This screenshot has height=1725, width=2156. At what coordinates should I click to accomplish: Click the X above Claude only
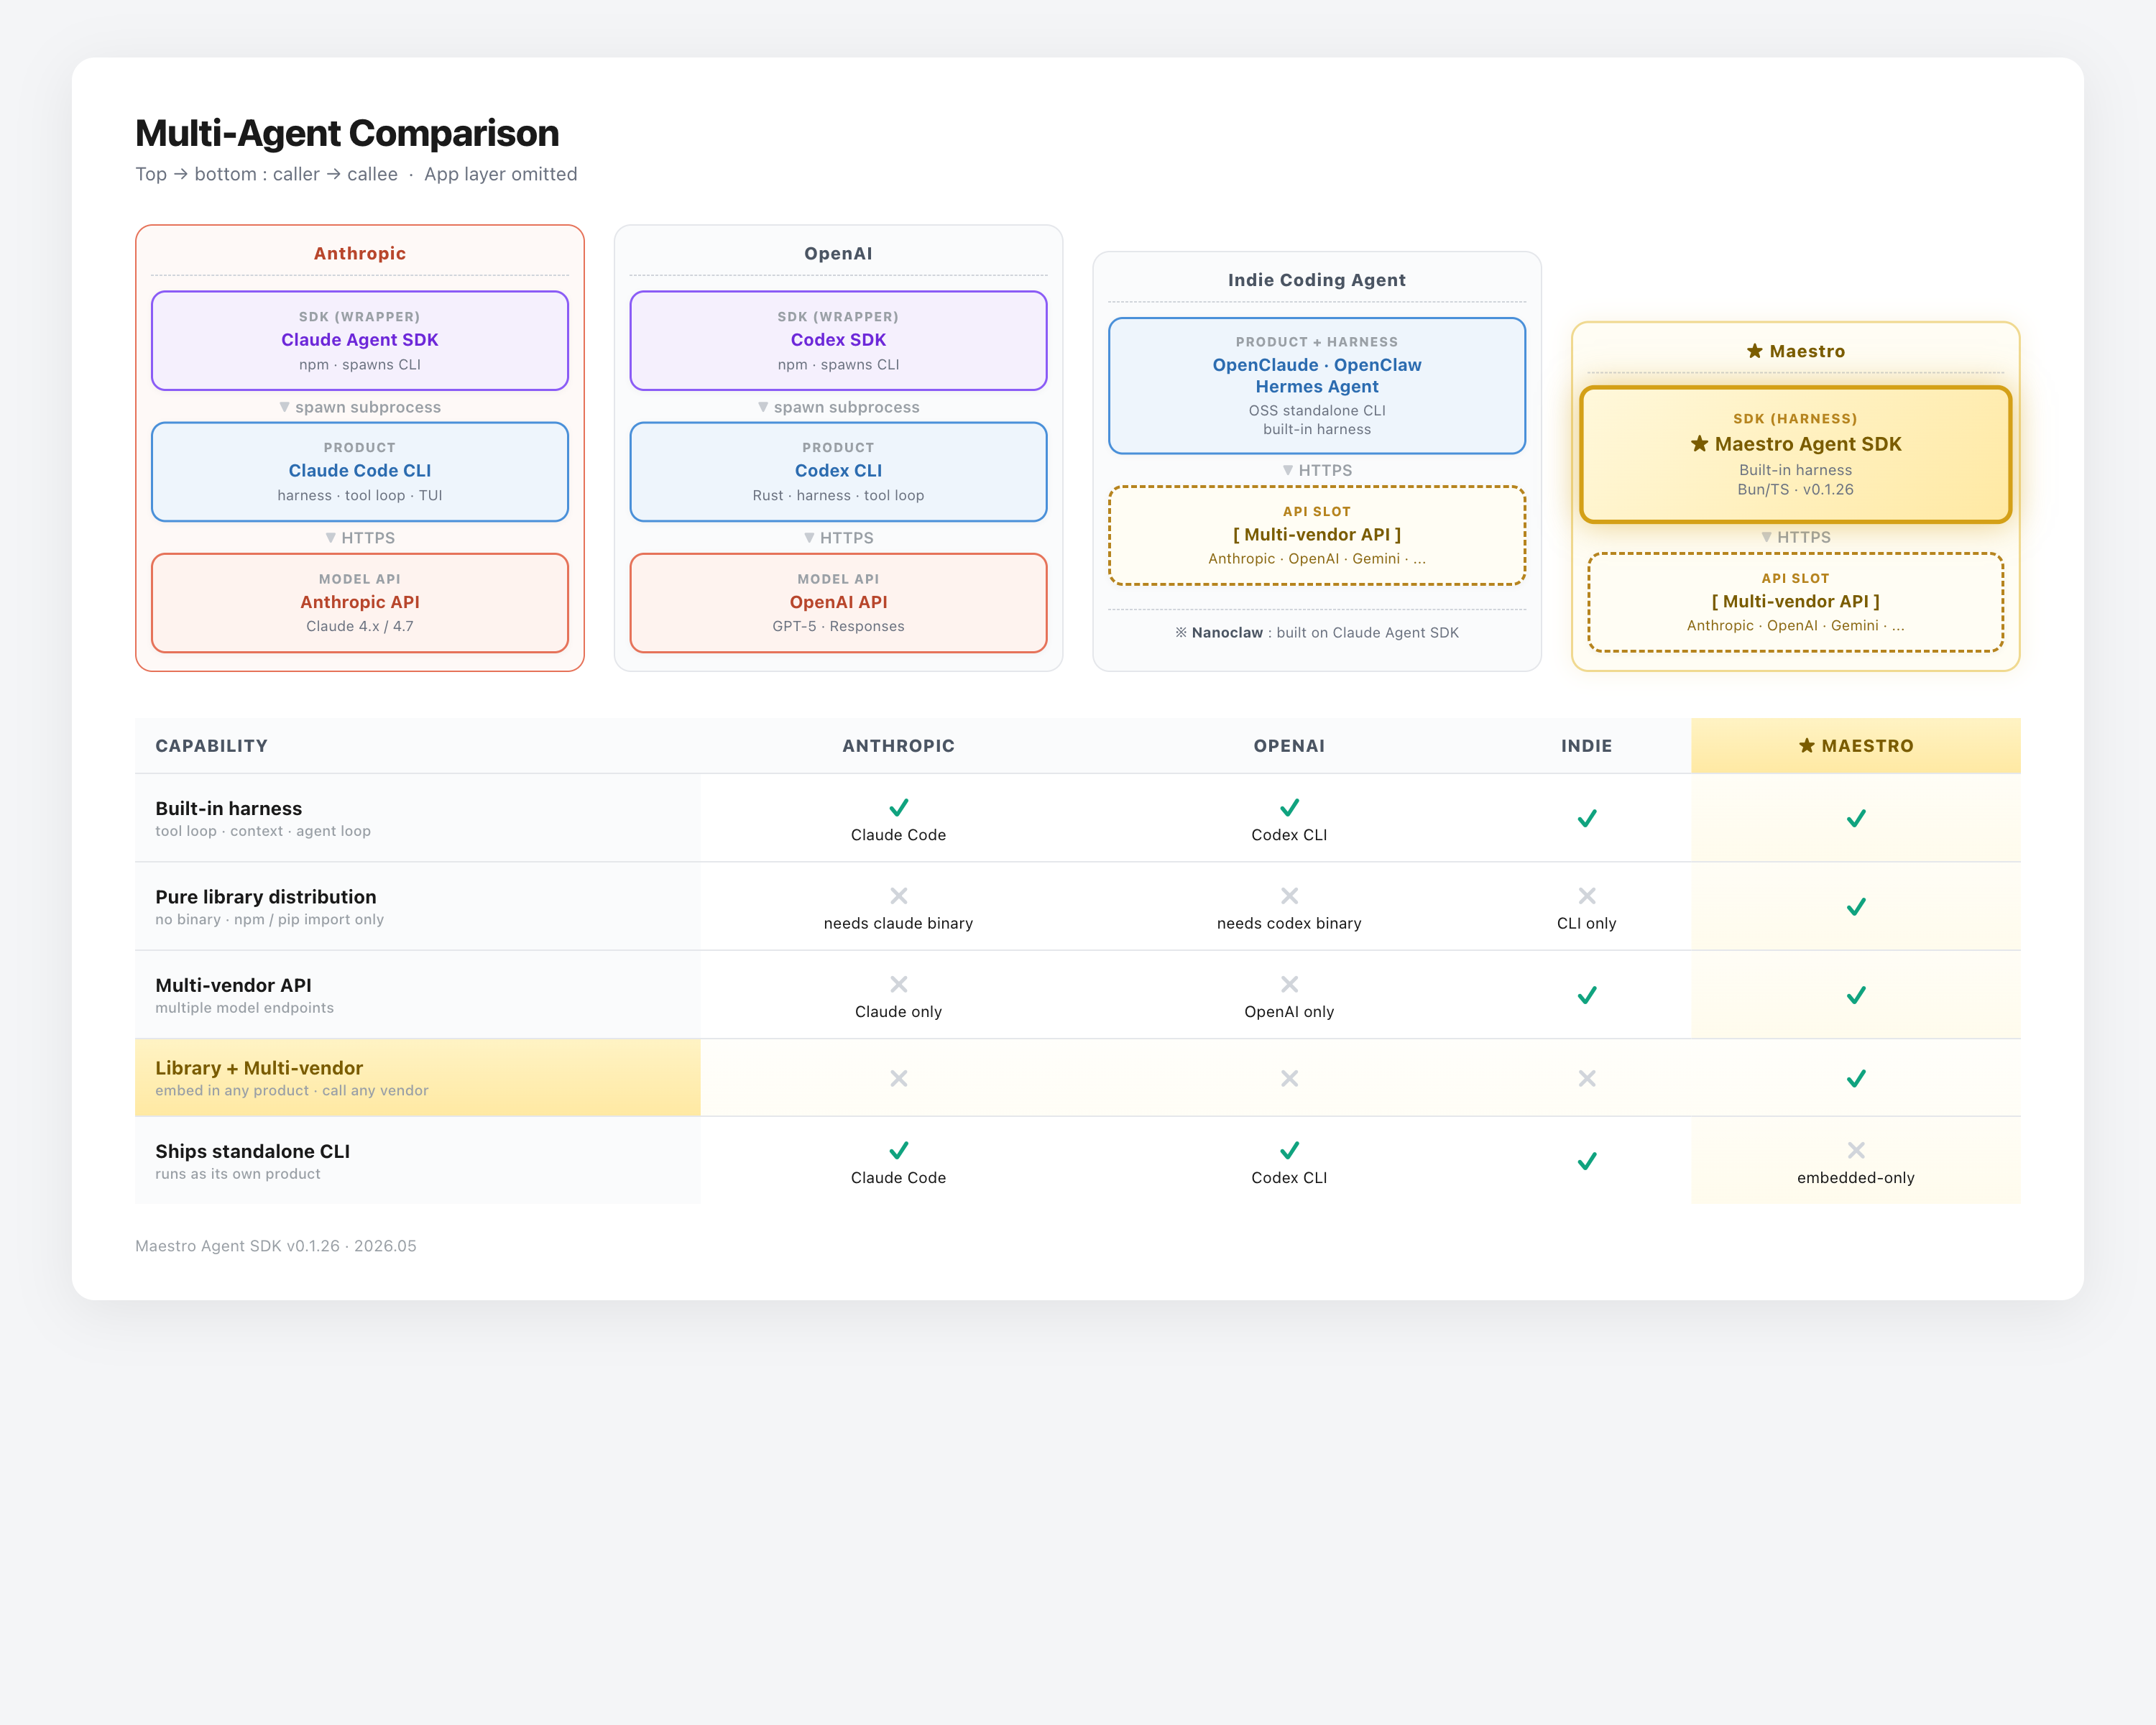[x=899, y=984]
